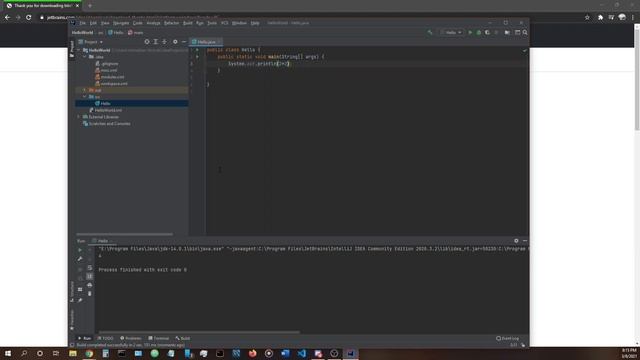This screenshot has width=640, height=360.
Task: Open the Build tool window tab
Action: point(182,338)
